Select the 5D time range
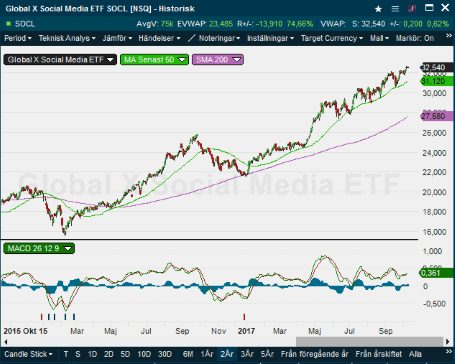Viewport: 455px width, 364px height. pyautogui.click(x=125, y=354)
